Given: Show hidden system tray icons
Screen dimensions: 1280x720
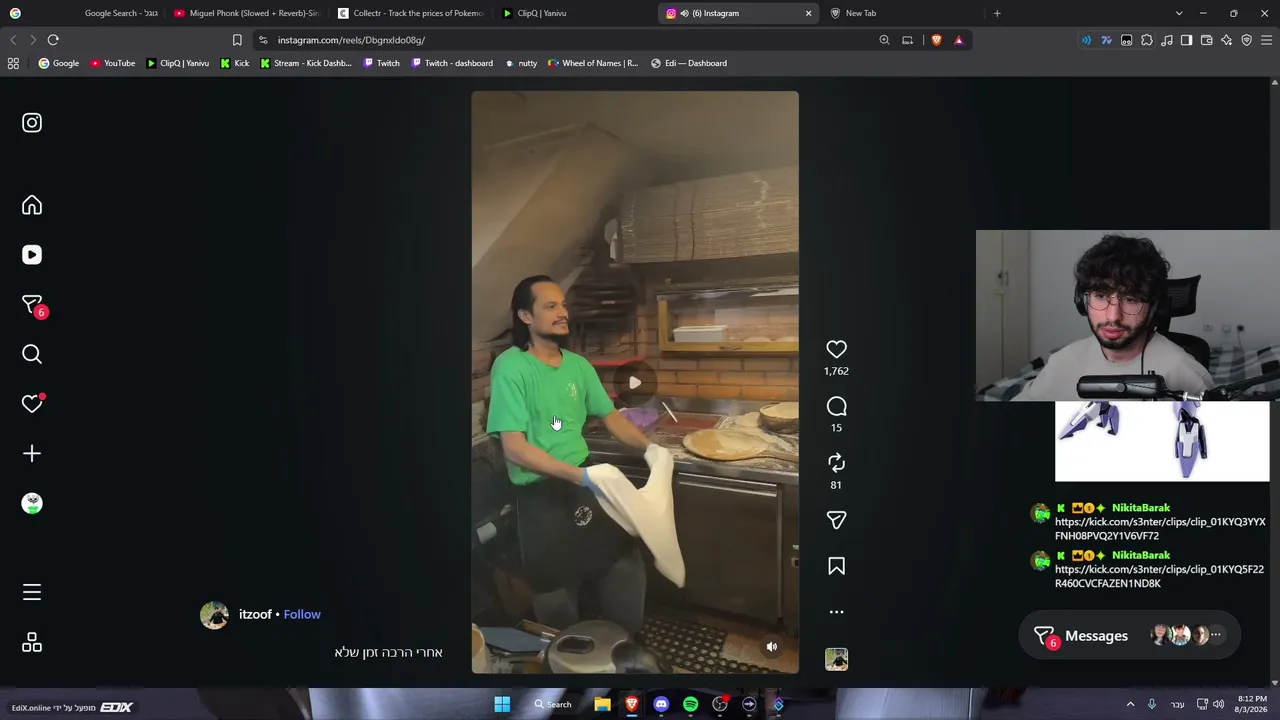Looking at the screenshot, I should pos(1130,704).
